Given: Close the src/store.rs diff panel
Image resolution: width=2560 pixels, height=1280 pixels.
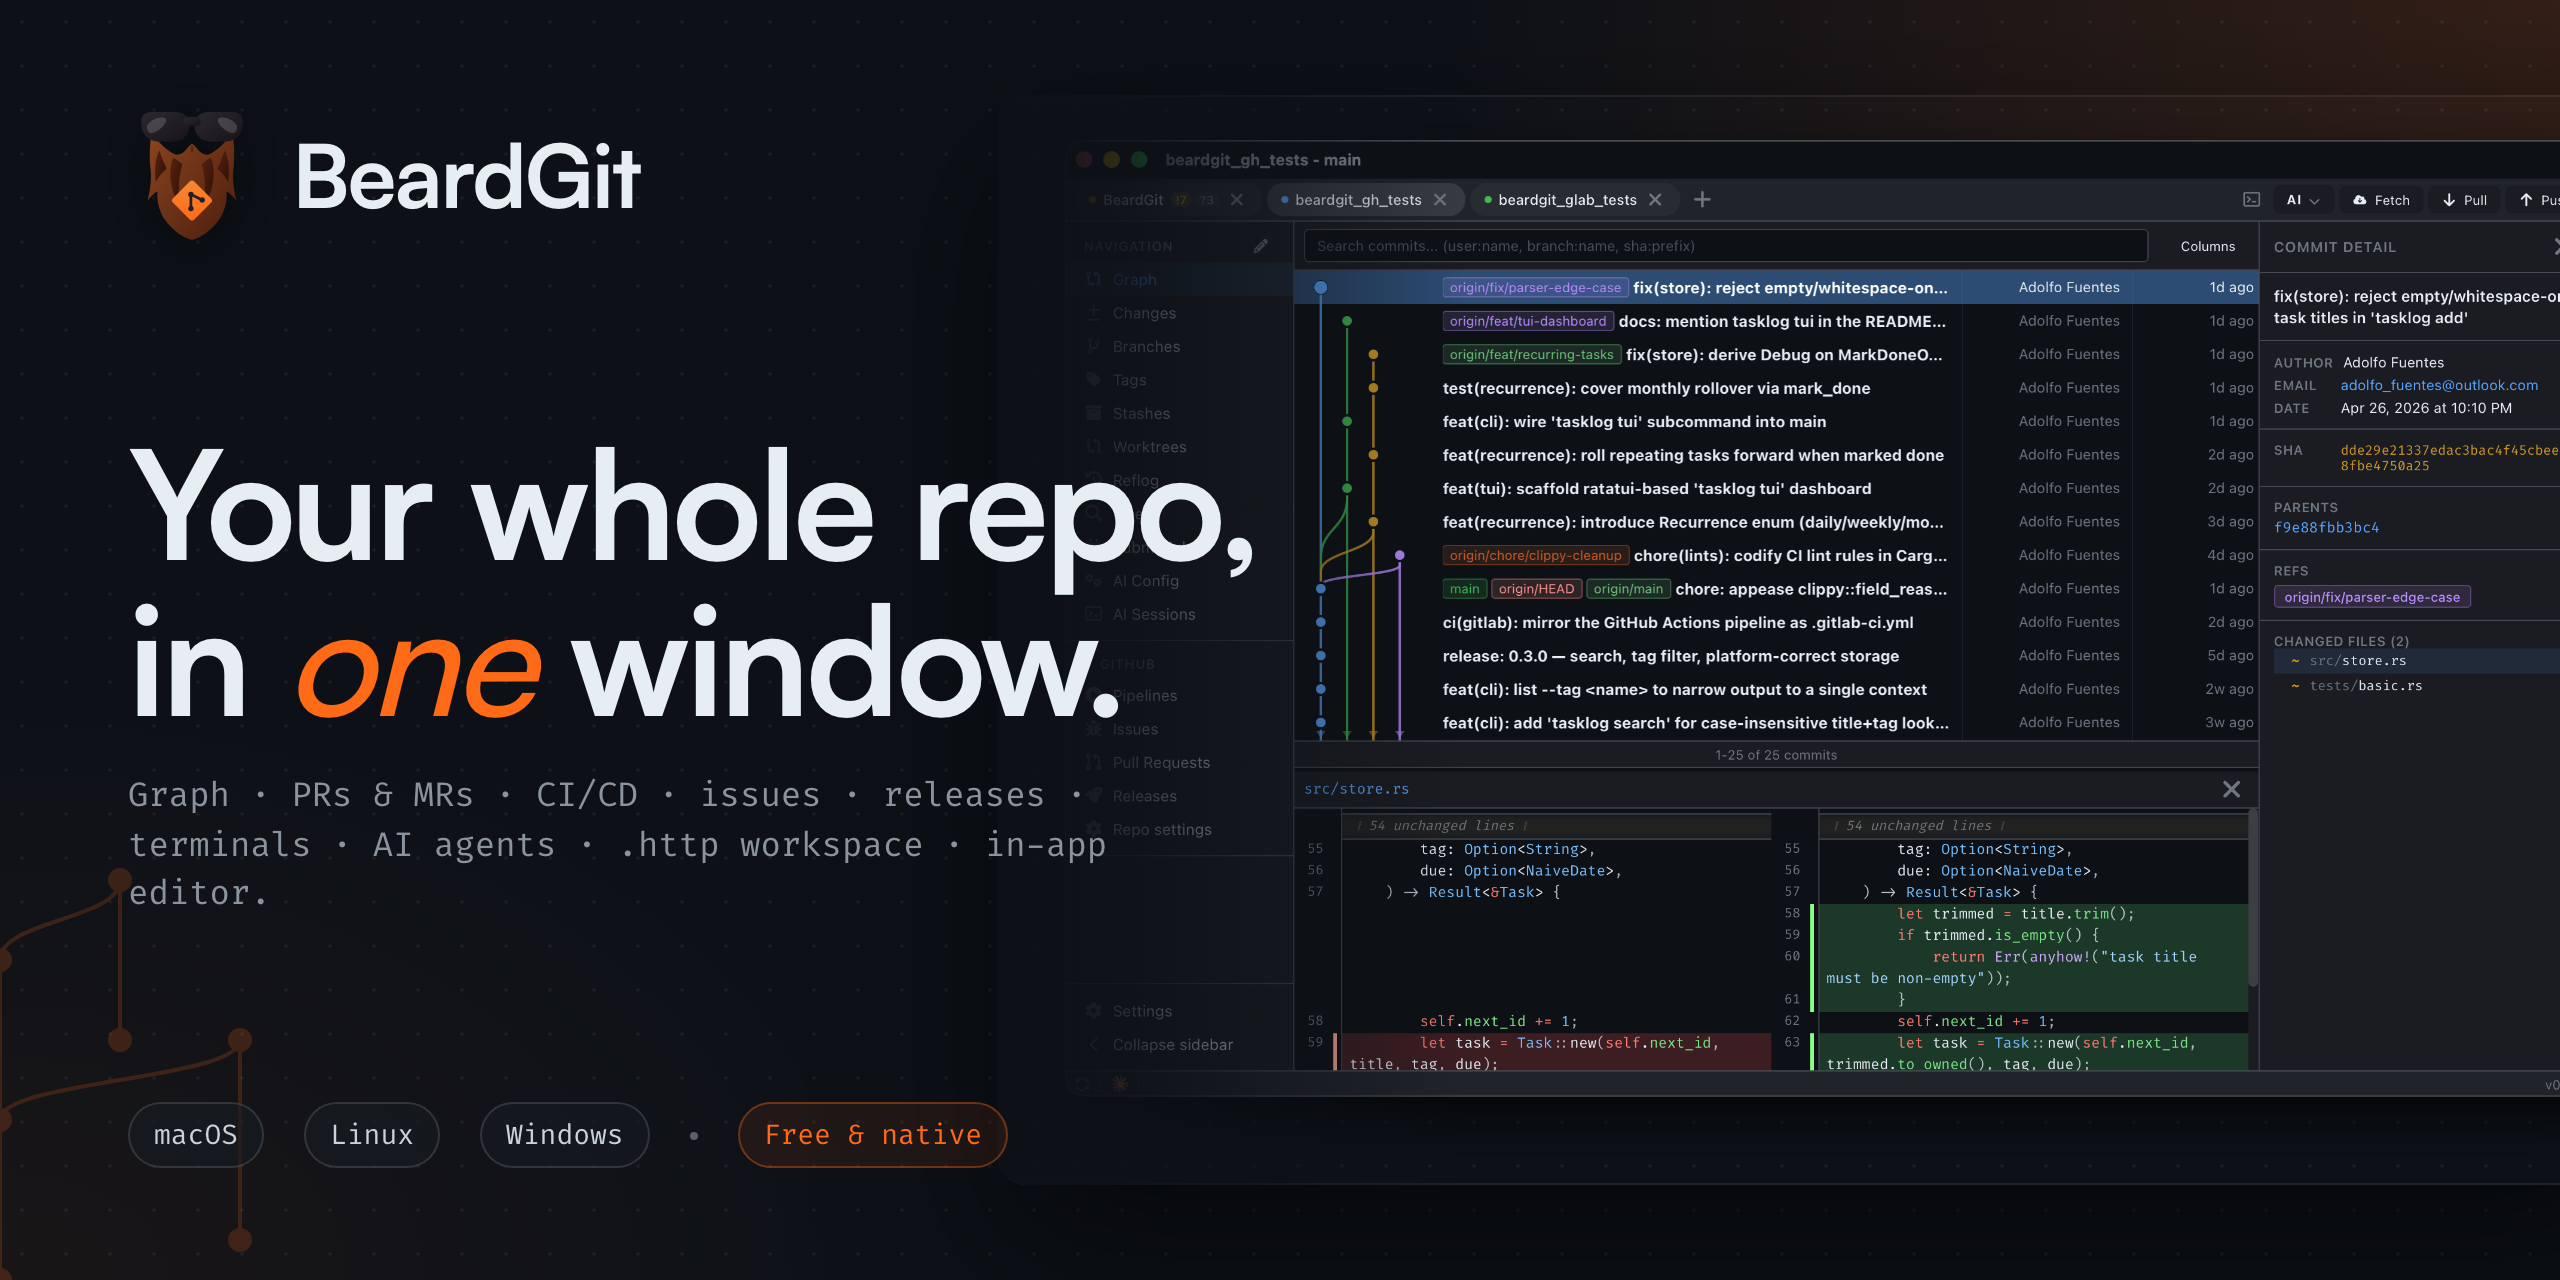Looking at the screenshot, I should (2231, 789).
